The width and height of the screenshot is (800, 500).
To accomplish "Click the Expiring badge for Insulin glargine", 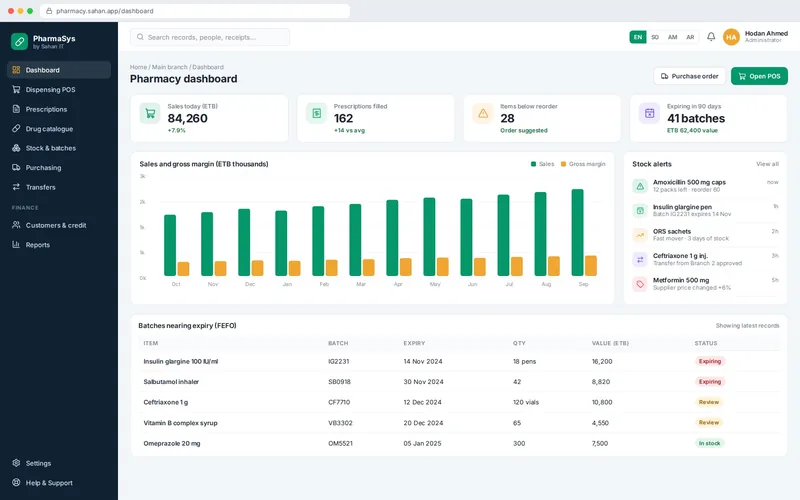I will pyautogui.click(x=710, y=361).
